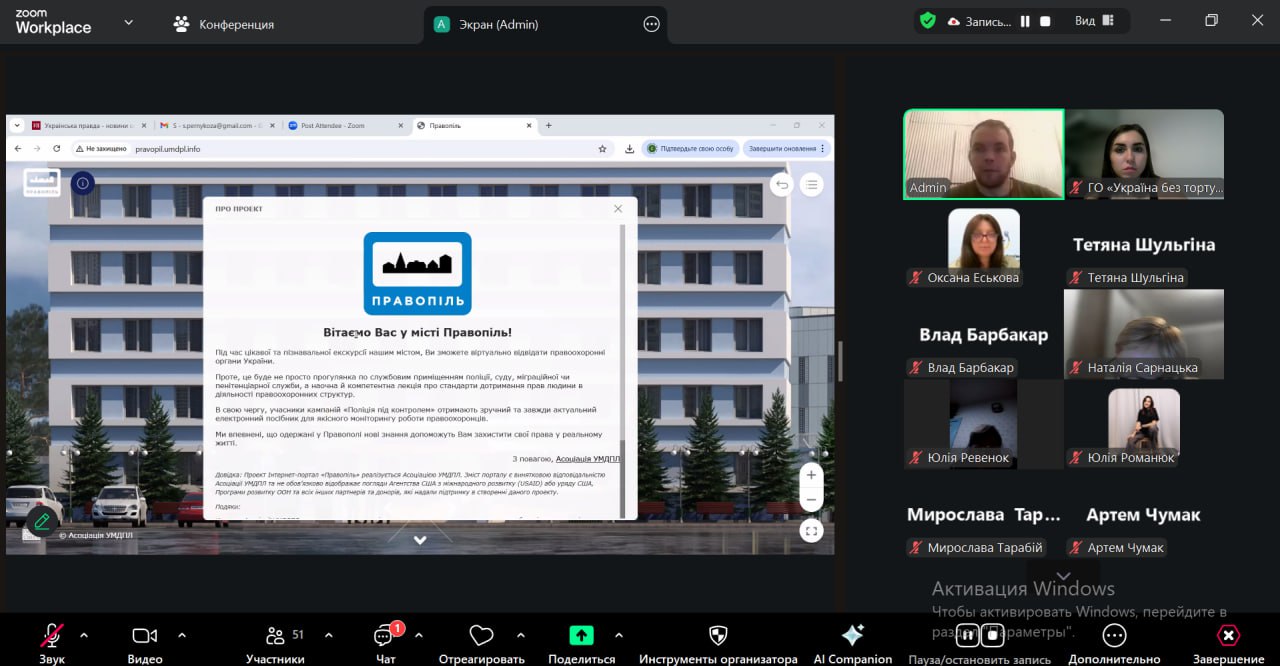Image resolution: width=1280 pixels, height=666 pixels.
Task: Unmute the microphone with the Звук button
Action: coord(51,636)
